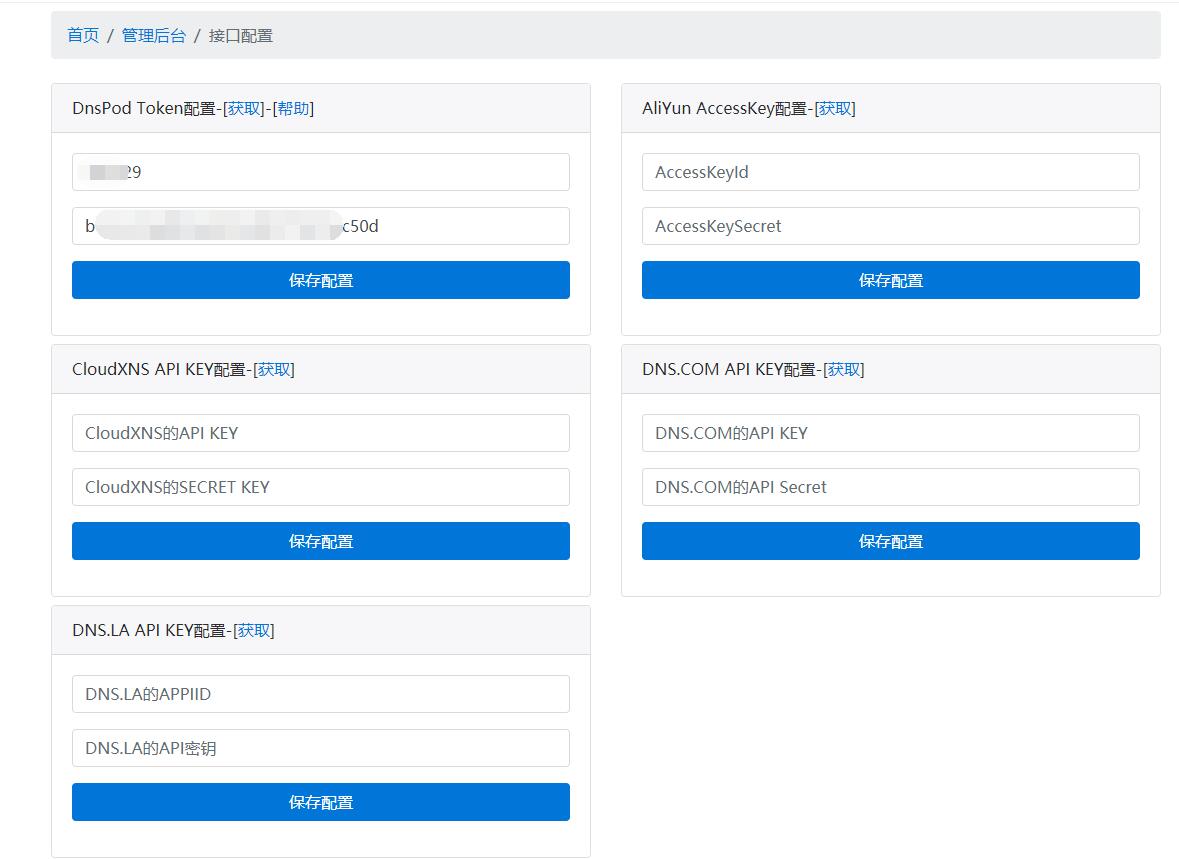Click the DNS.LA的API密钥 input field
The height and width of the screenshot is (859, 1179).
click(x=320, y=747)
